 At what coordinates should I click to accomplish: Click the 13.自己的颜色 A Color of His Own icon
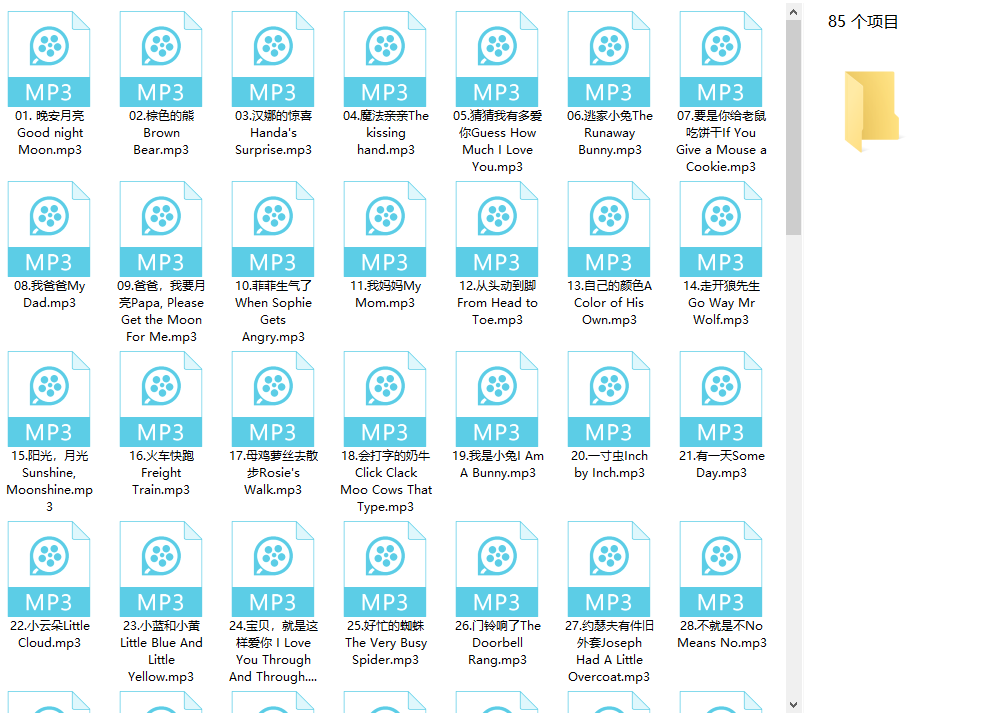point(609,229)
